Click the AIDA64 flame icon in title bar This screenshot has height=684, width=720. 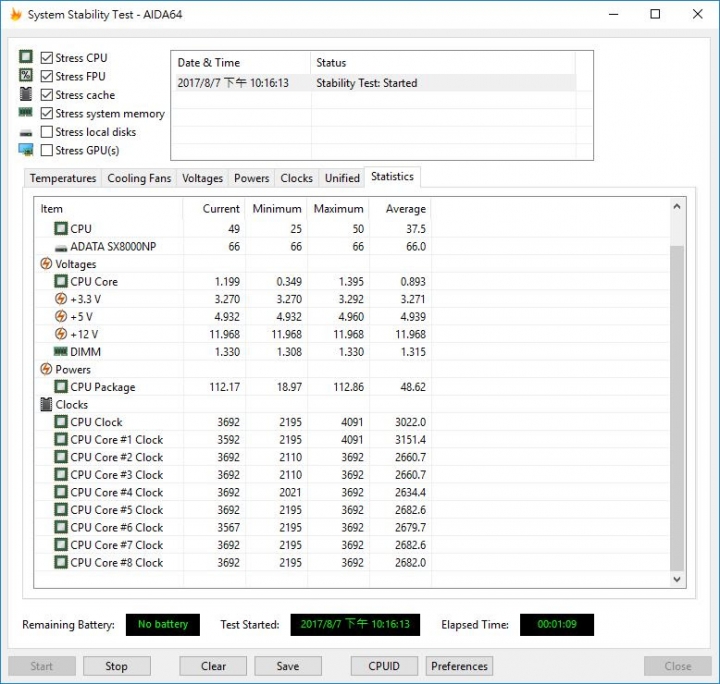point(16,14)
